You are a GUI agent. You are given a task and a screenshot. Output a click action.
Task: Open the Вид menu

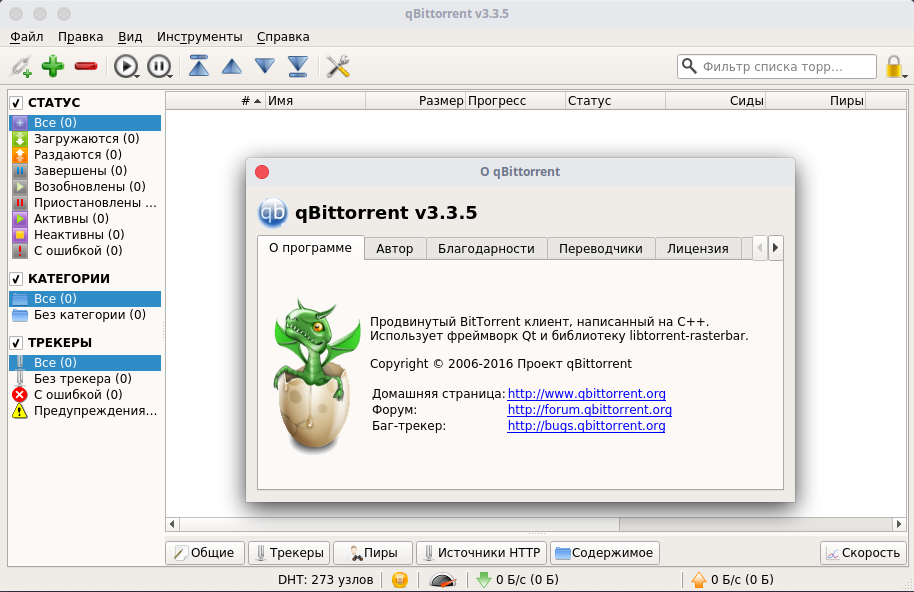[130, 37]
